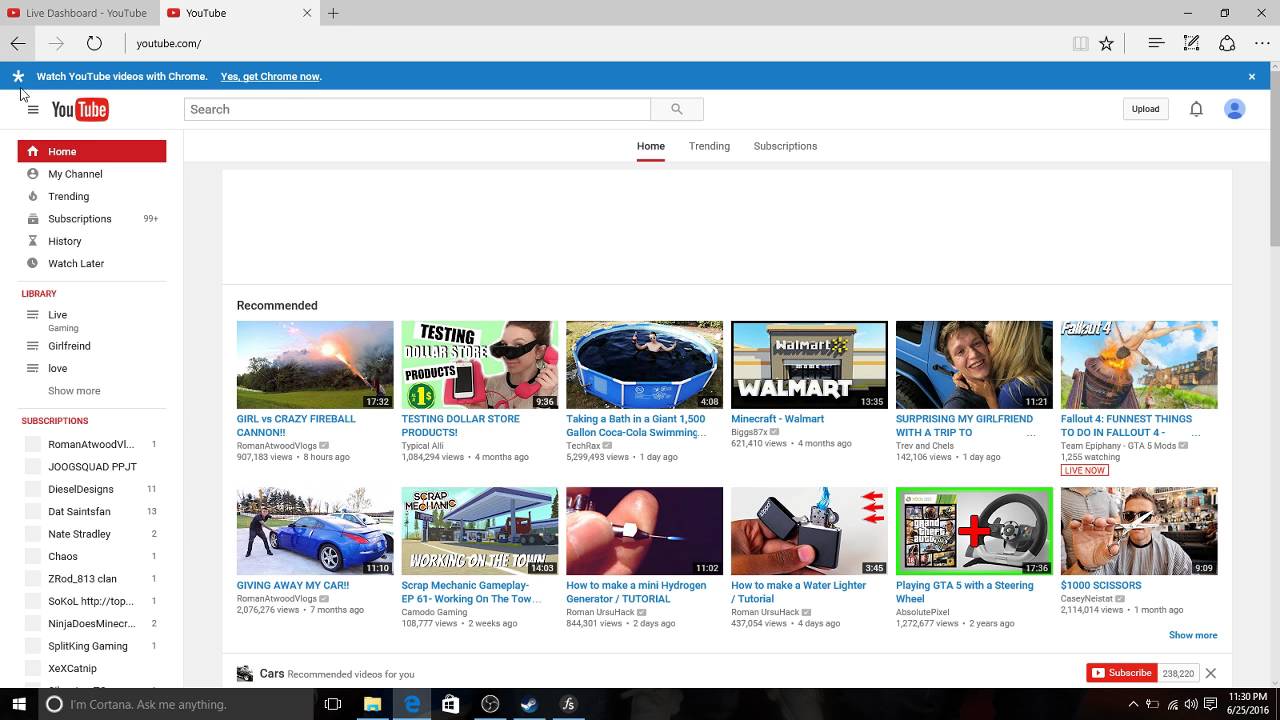Image resolution: width=1280 pixels, height=720 pixels.
Task: Switch to the Trending tab
Action: 709,146
